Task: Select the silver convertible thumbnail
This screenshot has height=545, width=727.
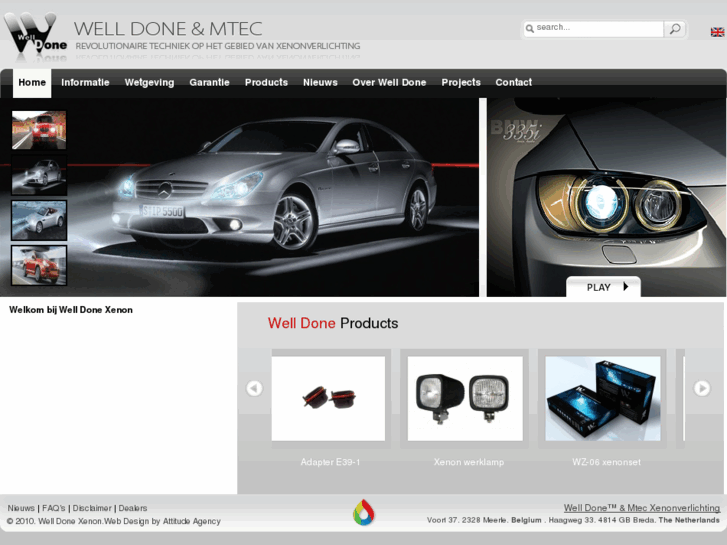Action: pos(39,220)
